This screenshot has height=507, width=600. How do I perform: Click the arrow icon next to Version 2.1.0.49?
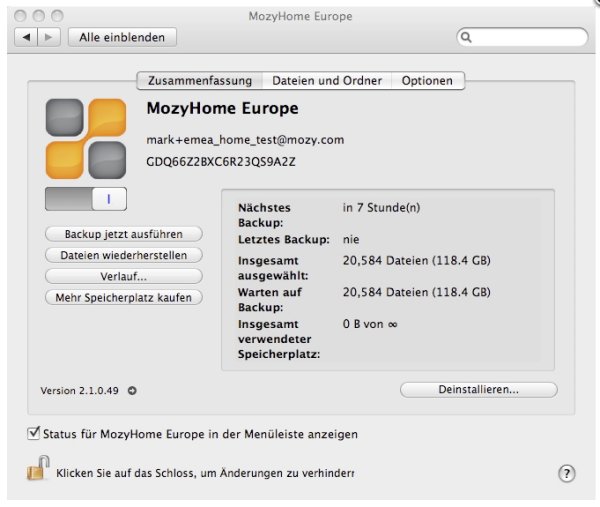click(132, 391)
